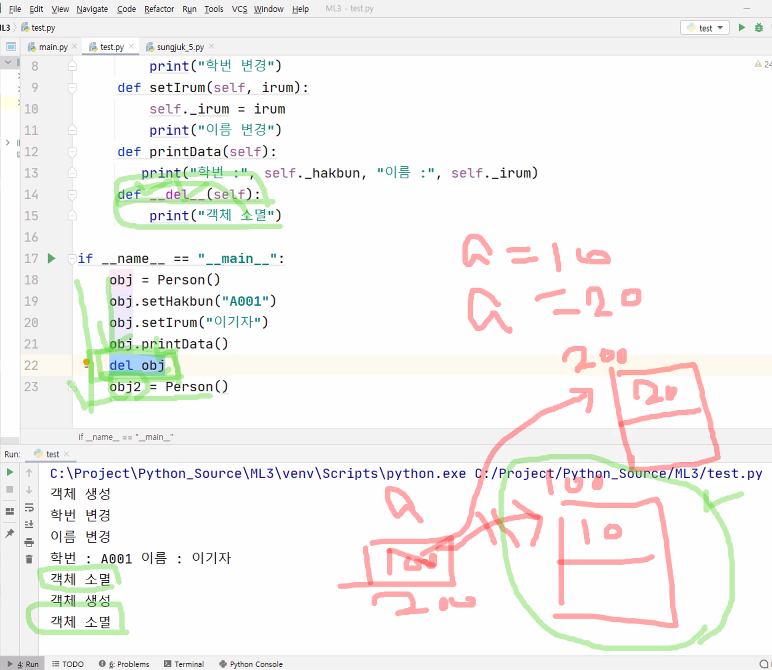772x670 pixels.
Task: Start debugging with the green bug icon
Action: click(759, 28)
